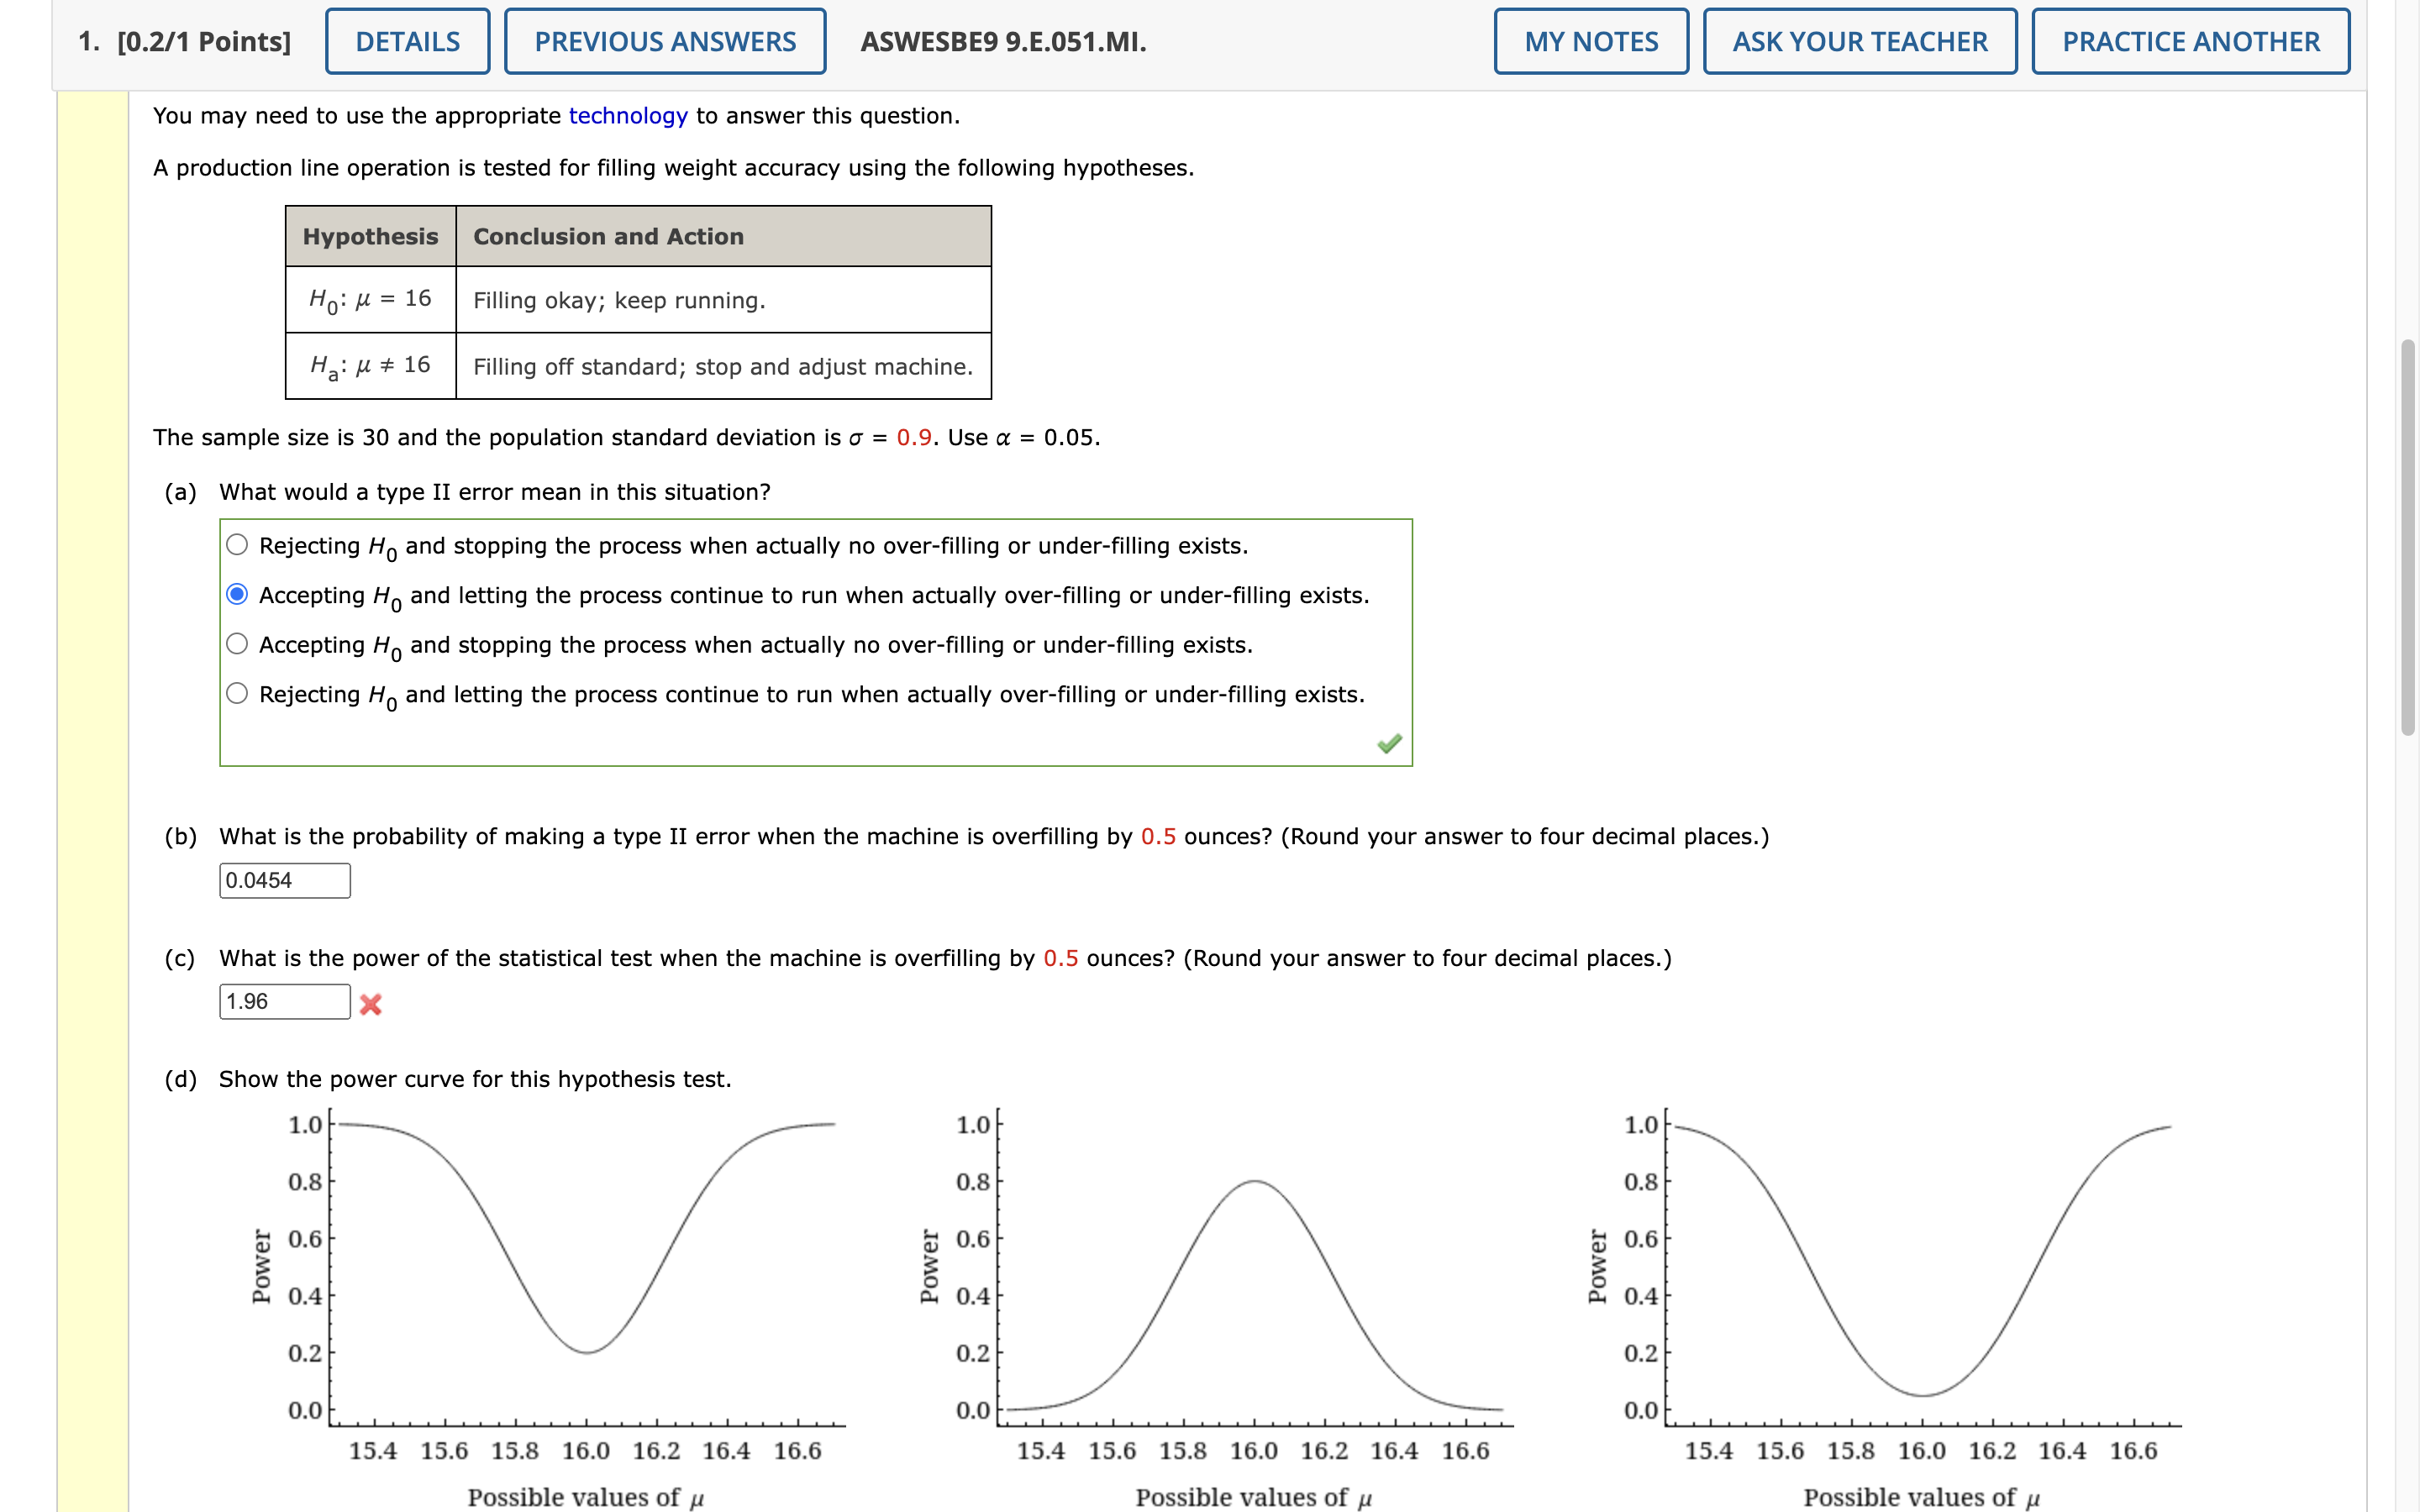Expand the DETAILS button
The width and height of the screenshot is (2420, 1512).
pos(408,41)
